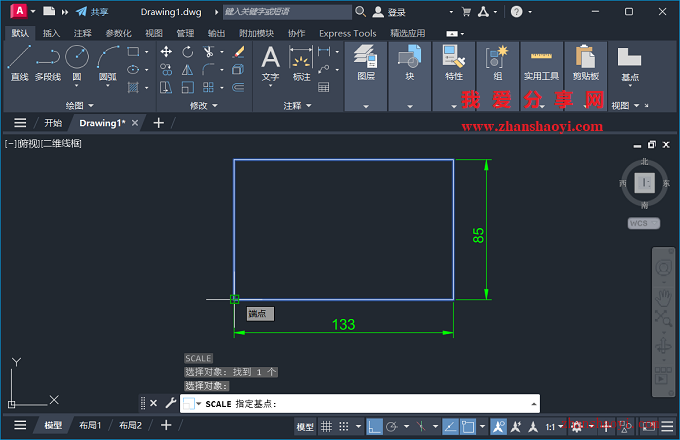The width and height of the screenshot is (680, 440).
Task: Toggle auto-add annotation scales
Action: pyautogui.click(x=516, y=427)
